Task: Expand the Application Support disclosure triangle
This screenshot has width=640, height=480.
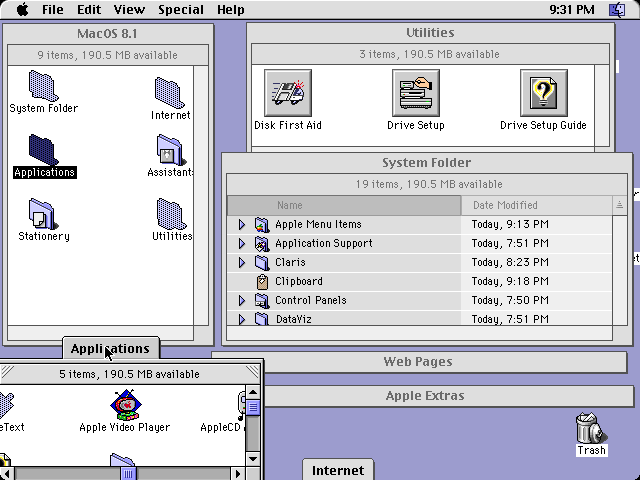Action: point(242,244)
